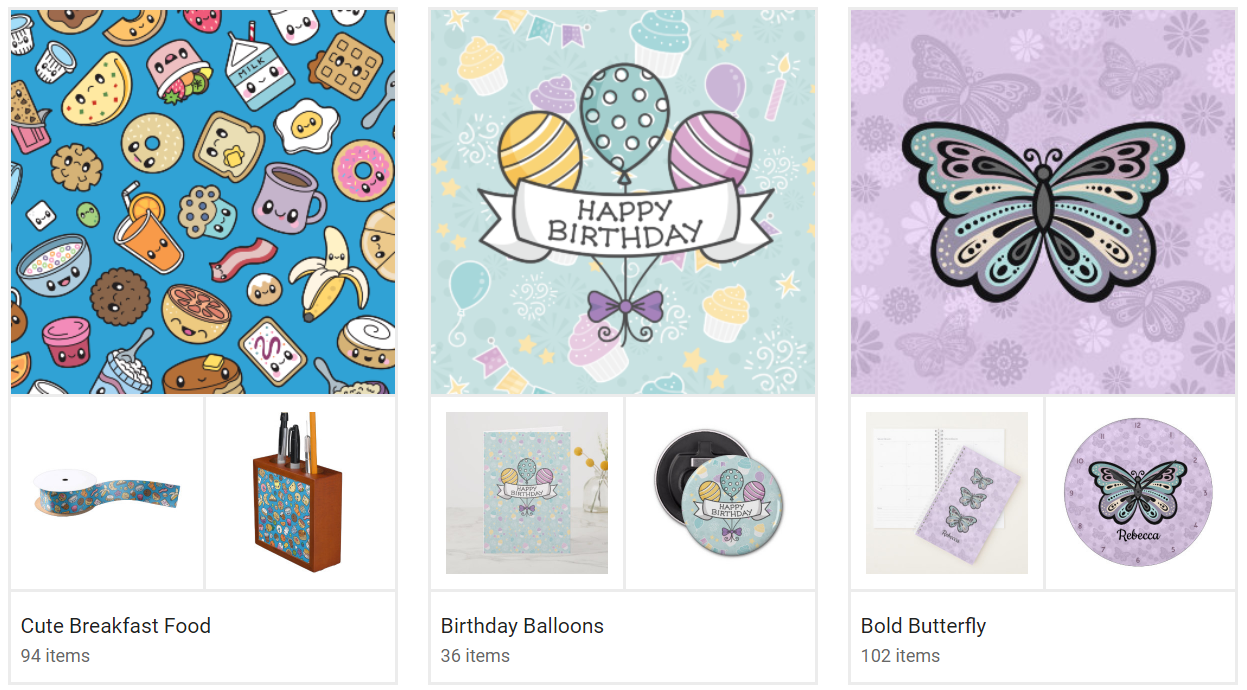
Task: Open the large Bold Butterfly cover image
Action: [x=1043, y=203]
